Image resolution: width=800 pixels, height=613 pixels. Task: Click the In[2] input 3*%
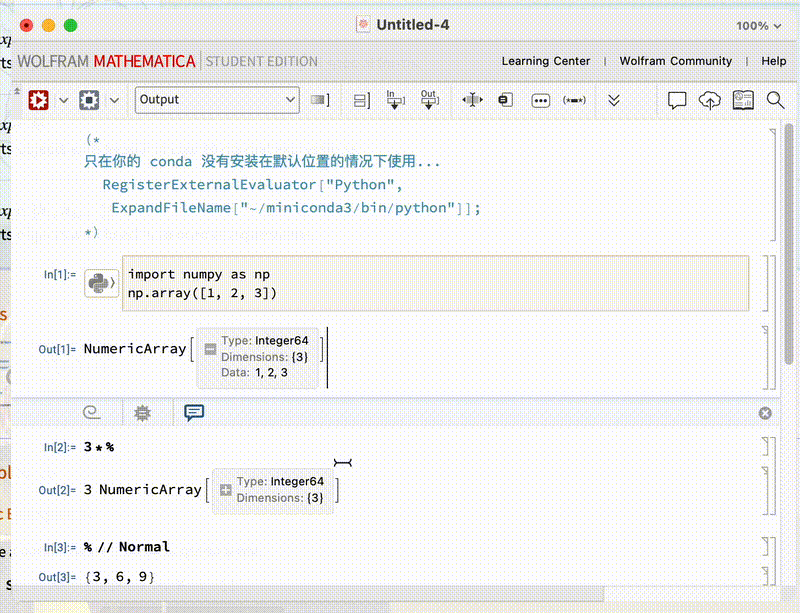[99, 447]
